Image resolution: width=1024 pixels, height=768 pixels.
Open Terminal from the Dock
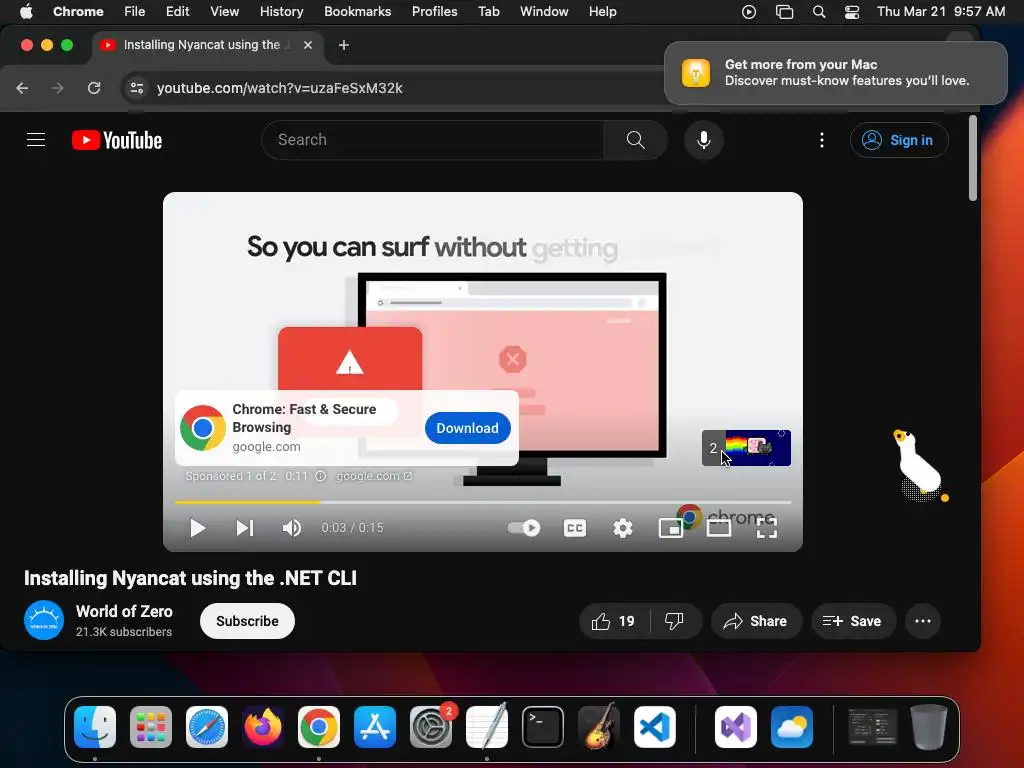pyautogui.click(x=543, y=727)
